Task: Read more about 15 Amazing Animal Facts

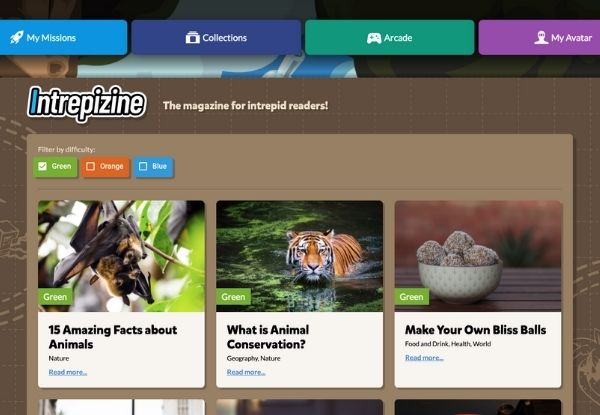Action: coord(68,372)
